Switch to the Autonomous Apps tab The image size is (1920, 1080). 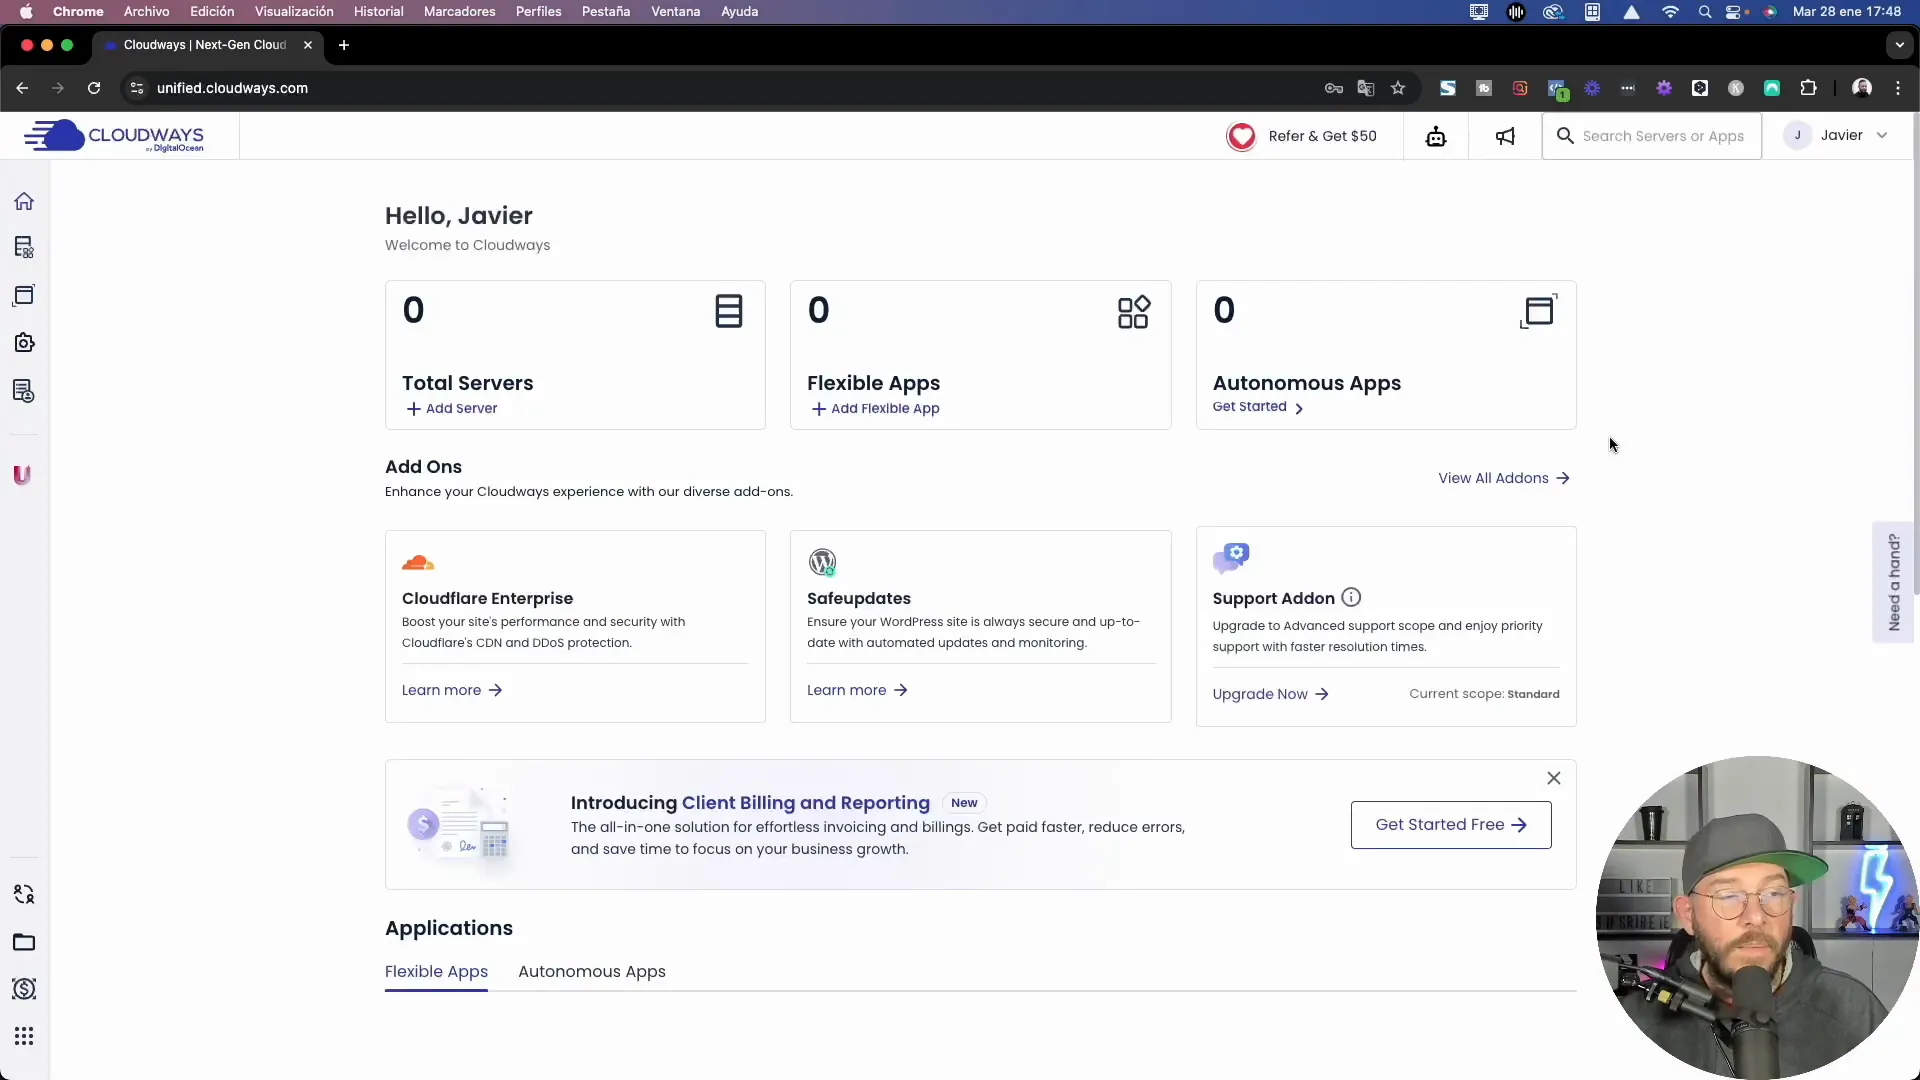[592, 972]
